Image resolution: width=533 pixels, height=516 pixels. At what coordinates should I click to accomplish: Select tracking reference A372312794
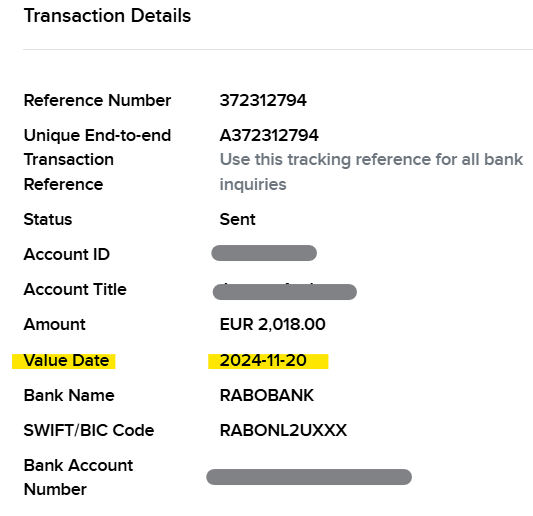point(269,135)
